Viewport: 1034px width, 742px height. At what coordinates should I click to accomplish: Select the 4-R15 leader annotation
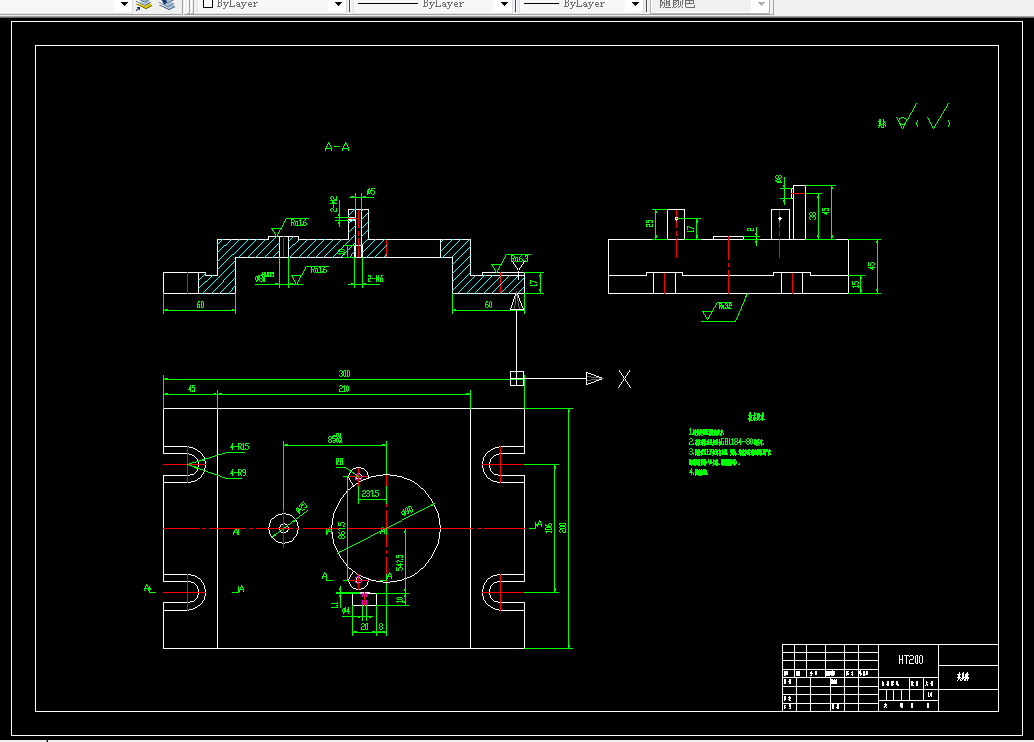(239, 447)
